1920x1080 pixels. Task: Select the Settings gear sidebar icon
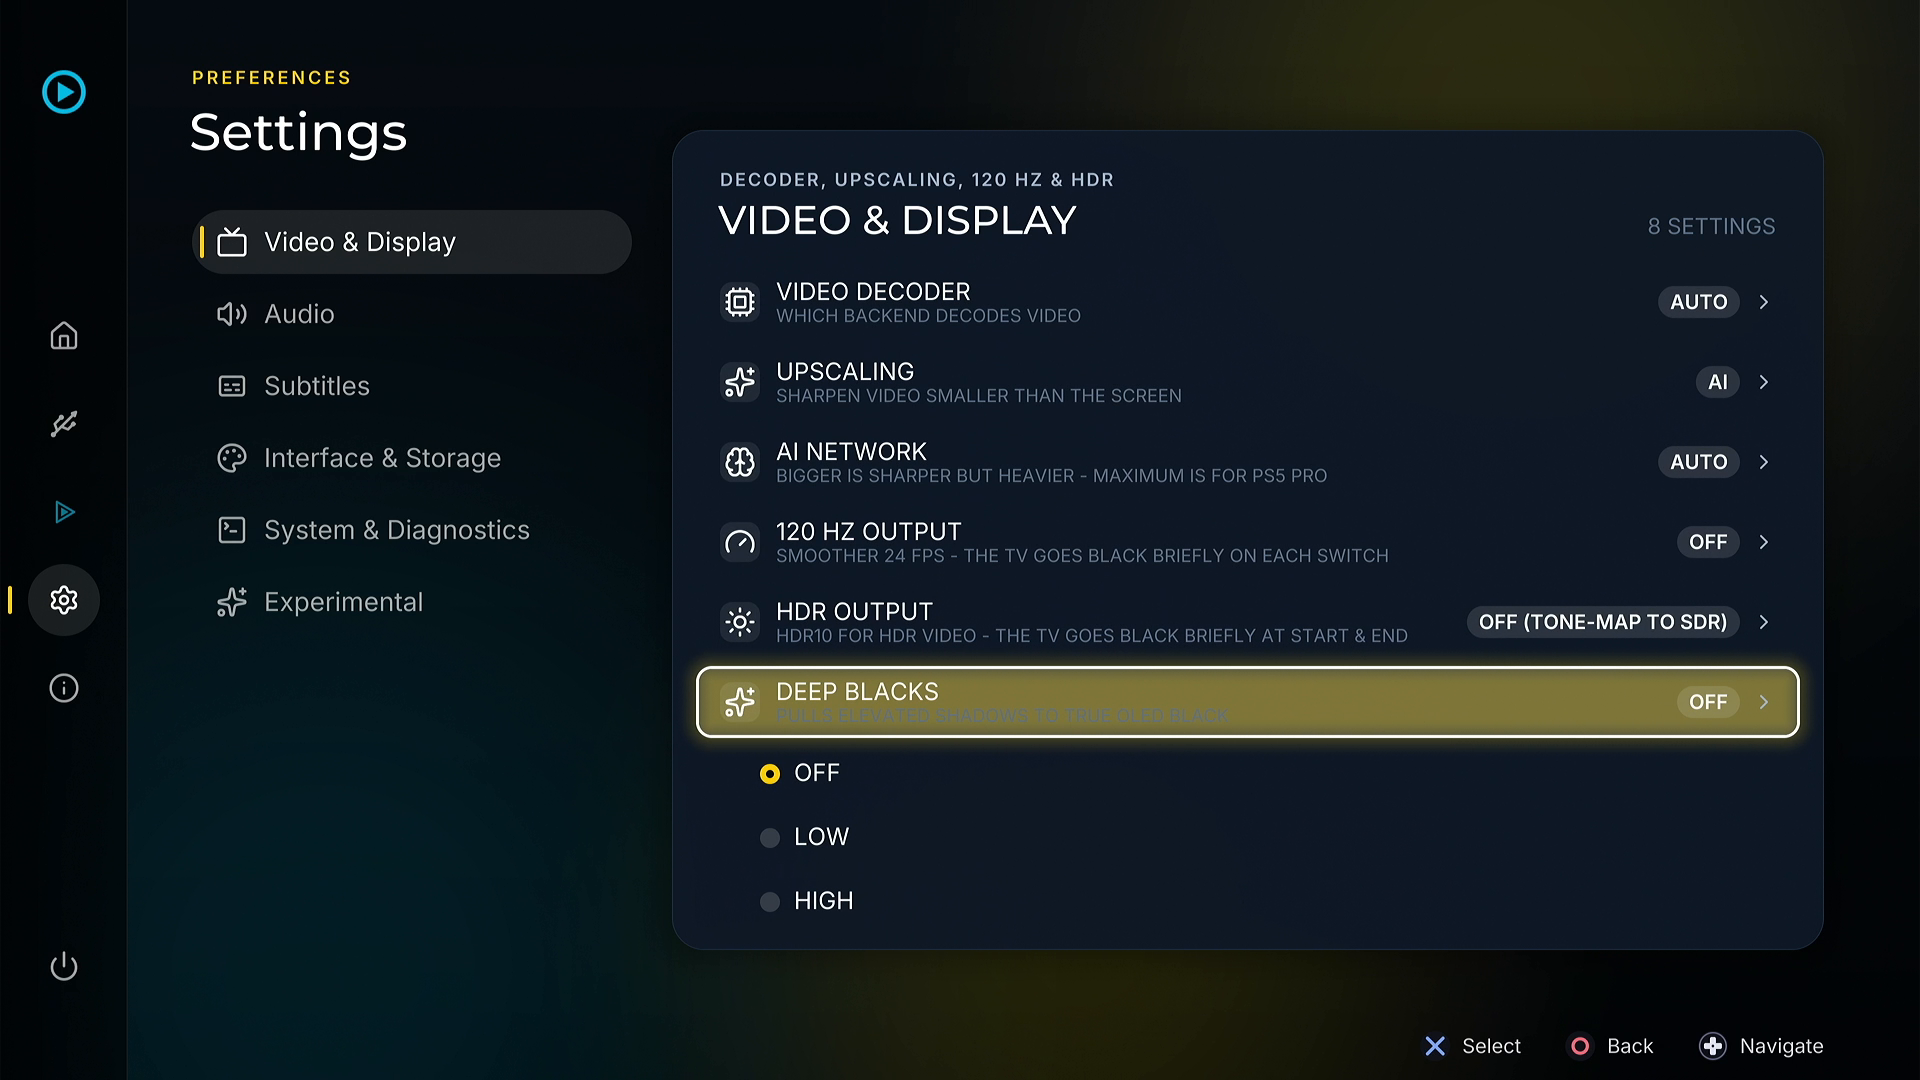(64, 600)
